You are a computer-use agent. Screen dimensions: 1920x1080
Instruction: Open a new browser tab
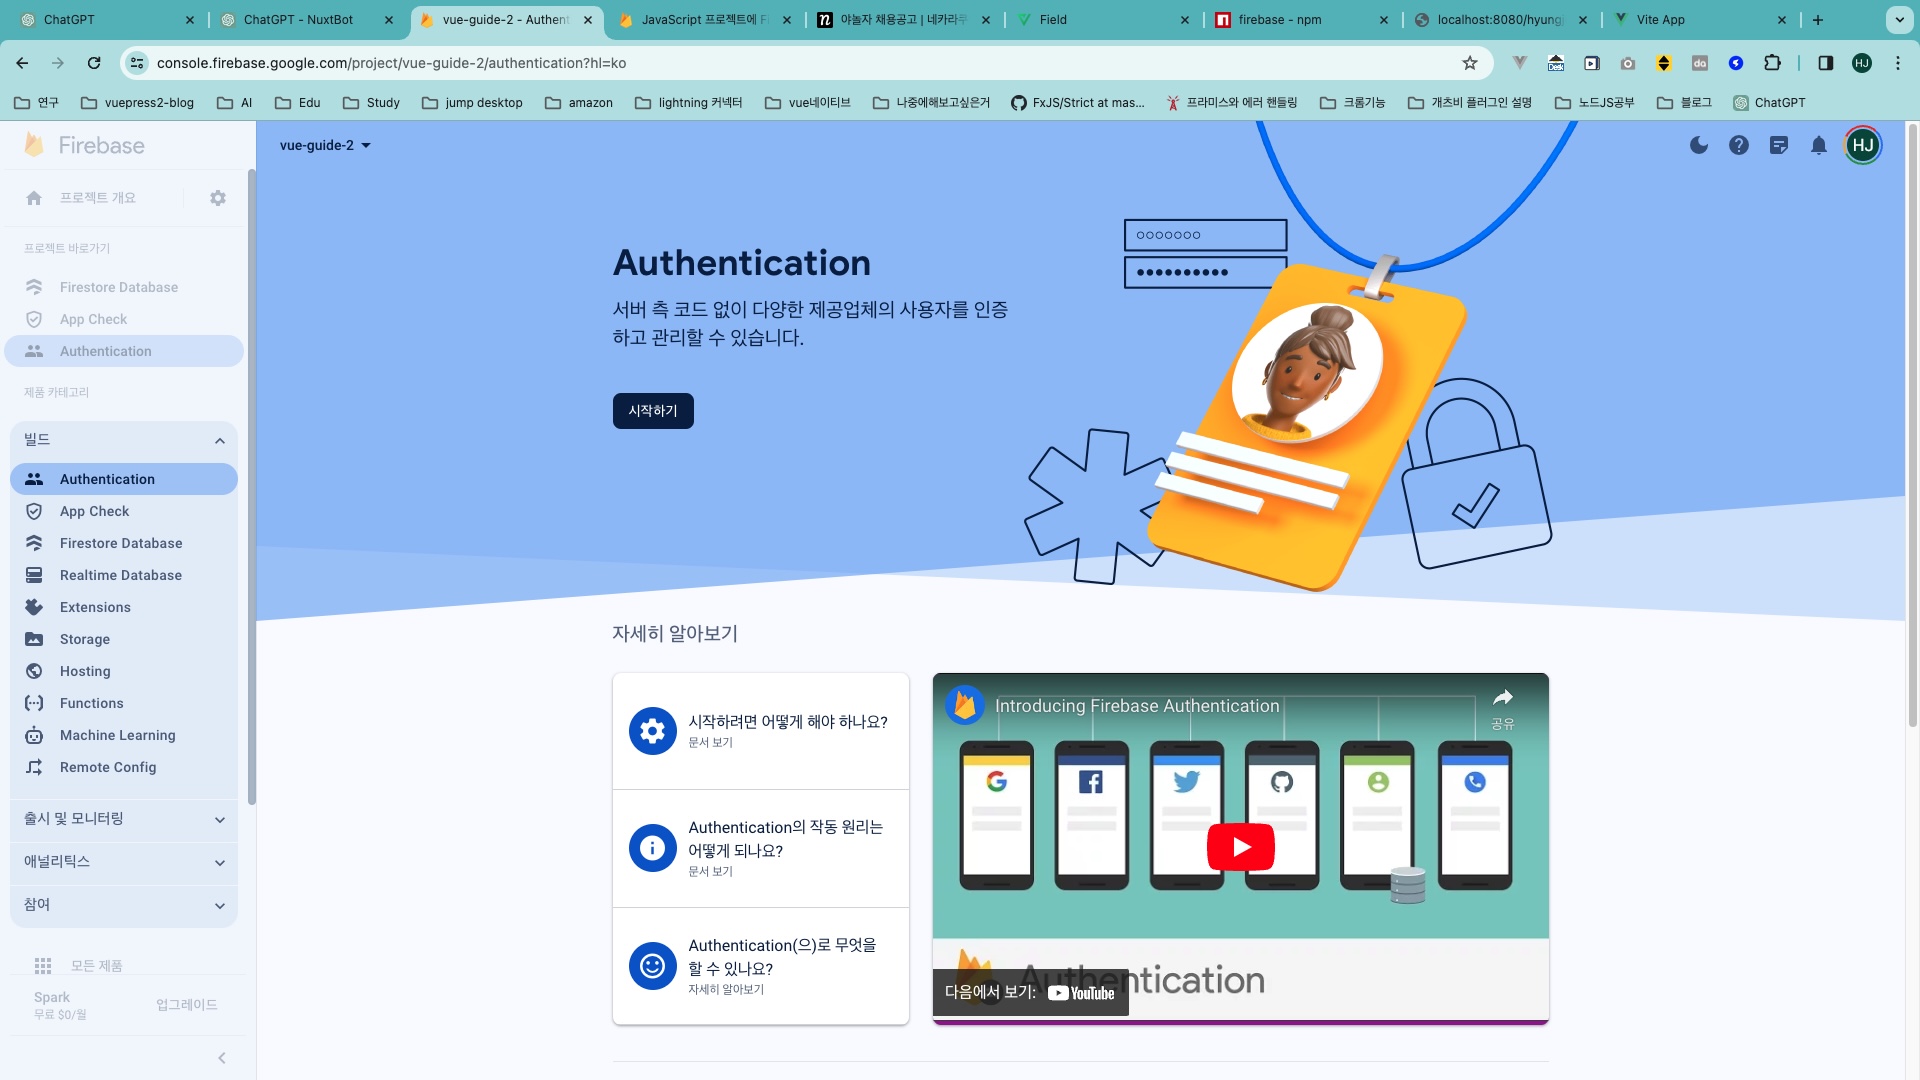tap(1818, 19)
